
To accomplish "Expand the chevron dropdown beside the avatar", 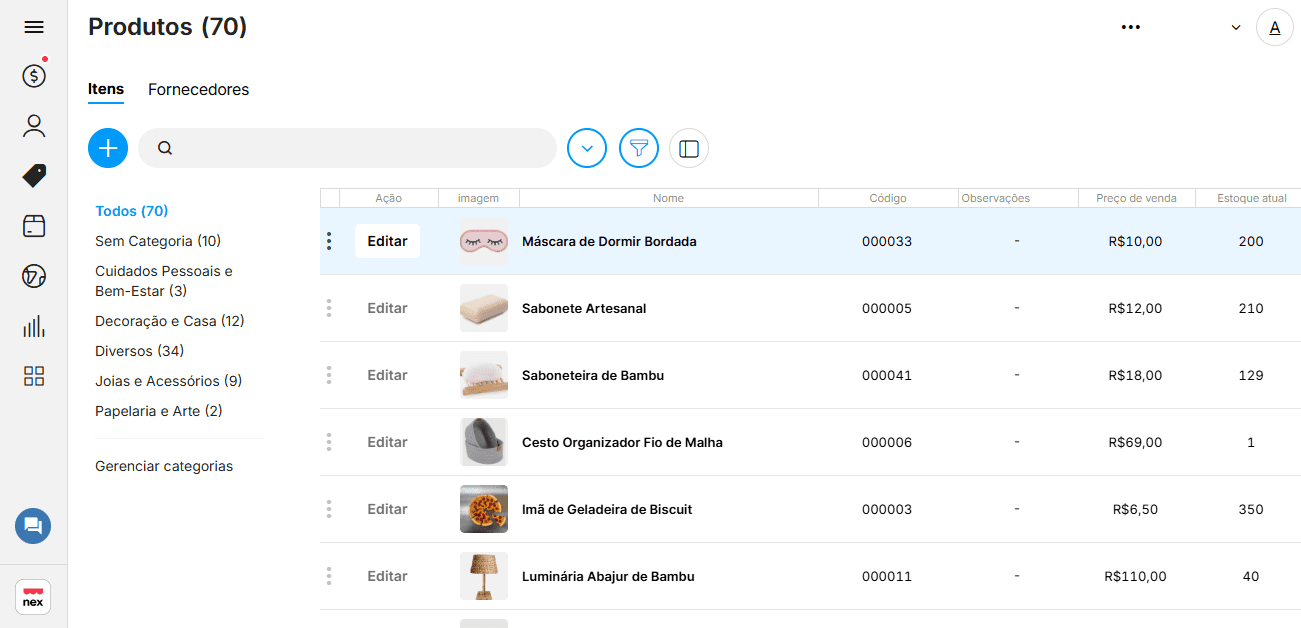I will click(1236, 28).
